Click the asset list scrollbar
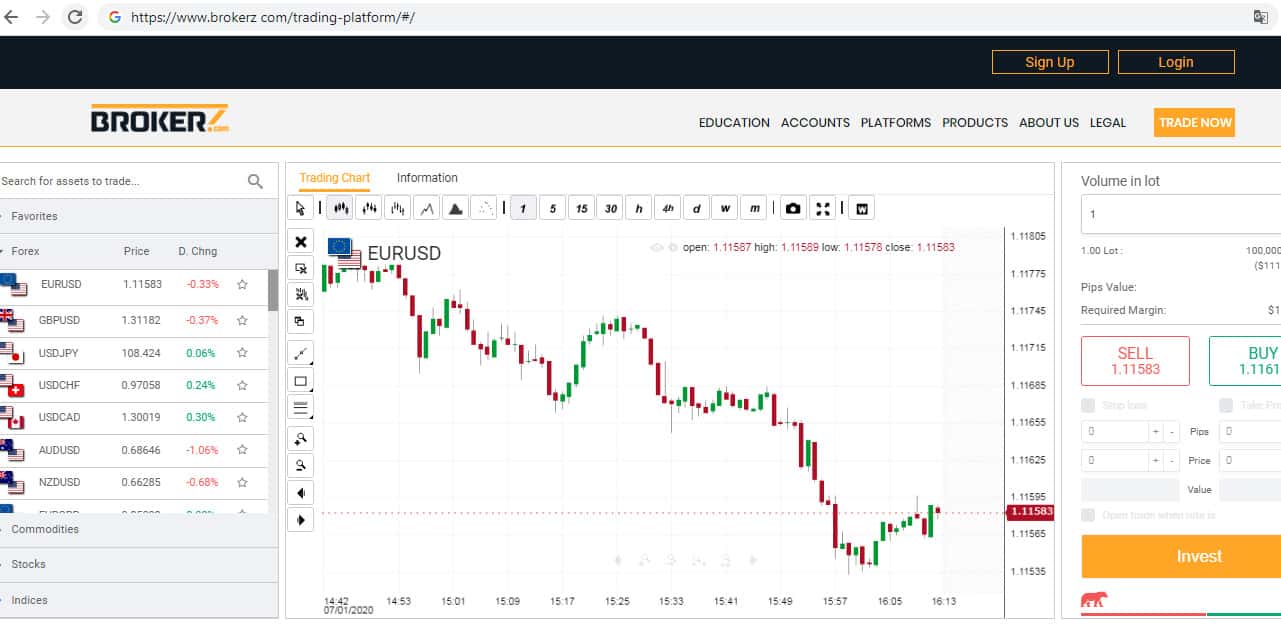 click(x=273, y=290)
